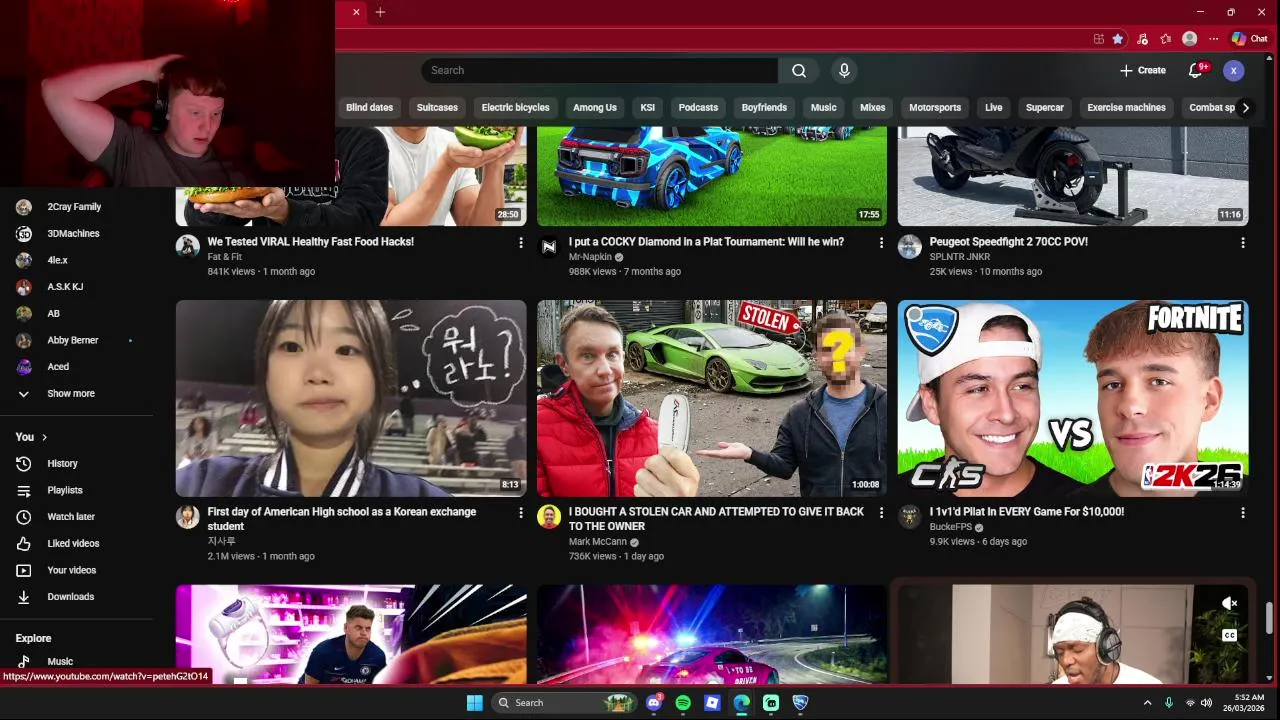The height and width of the screenshot is (720, 1280).
Task: Open the browser media control music icon
Action: [x=1142, y=39]
